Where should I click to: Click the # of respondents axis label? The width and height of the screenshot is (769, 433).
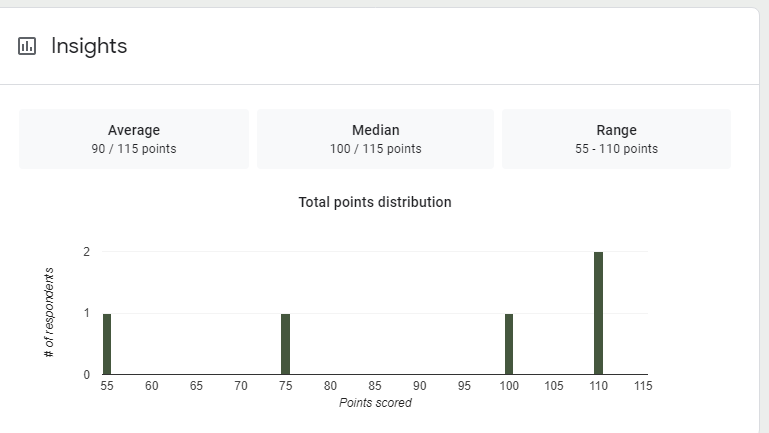tap(50, 313)
